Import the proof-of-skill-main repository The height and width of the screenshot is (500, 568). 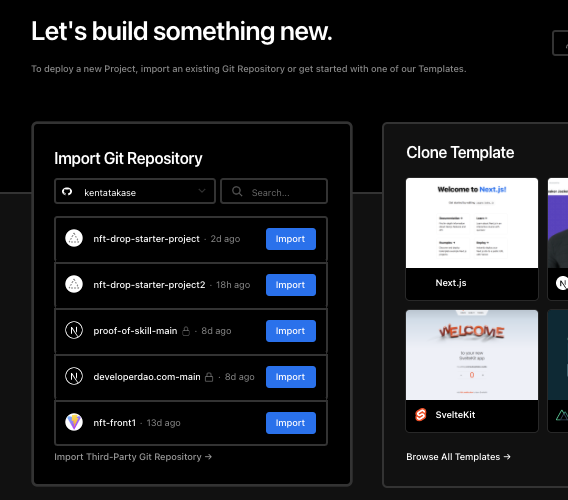tap(291, 331)
